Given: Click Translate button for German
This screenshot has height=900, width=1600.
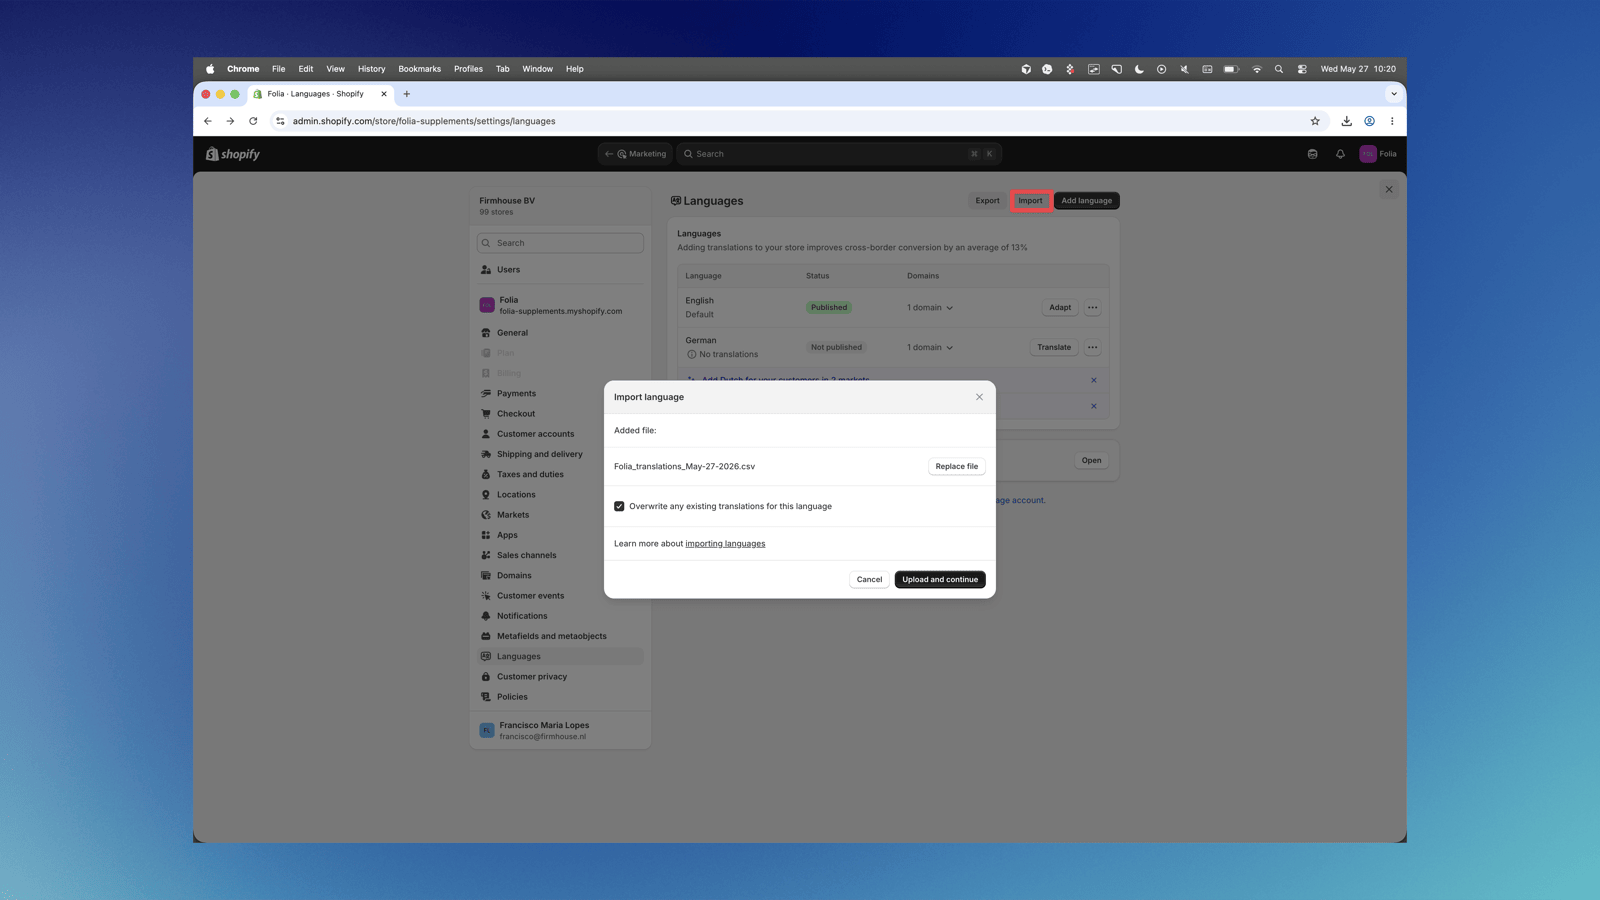Looking at the screenshot, I should click(x=1054, y=348).
